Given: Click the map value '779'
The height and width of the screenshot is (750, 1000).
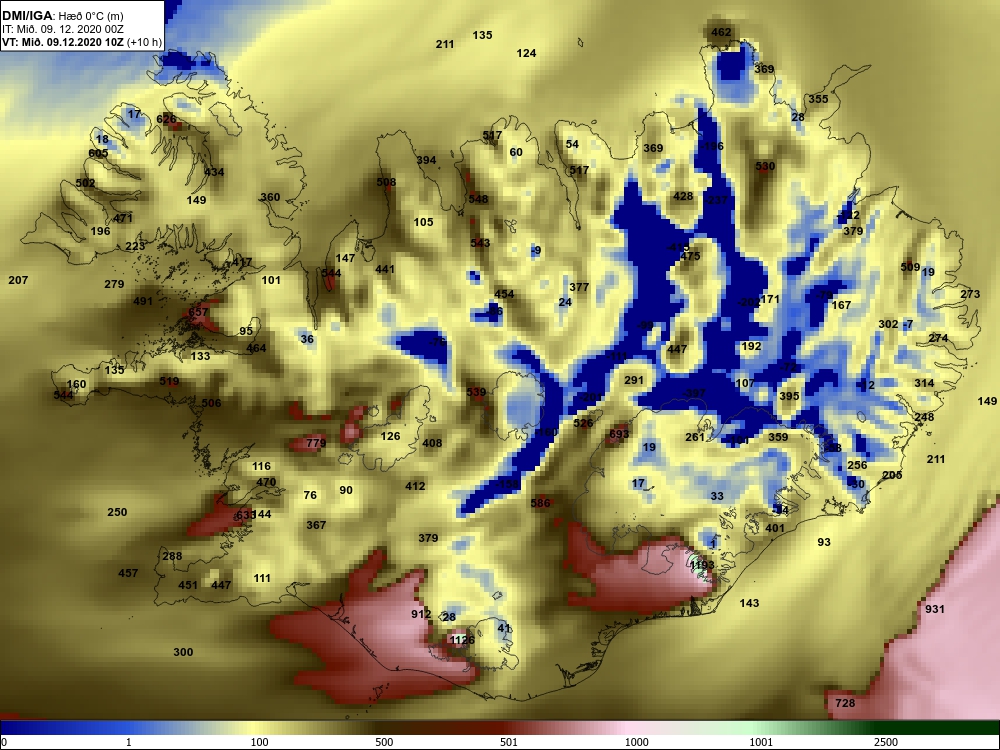Looking at the screenshot, I should pos(316,443).
